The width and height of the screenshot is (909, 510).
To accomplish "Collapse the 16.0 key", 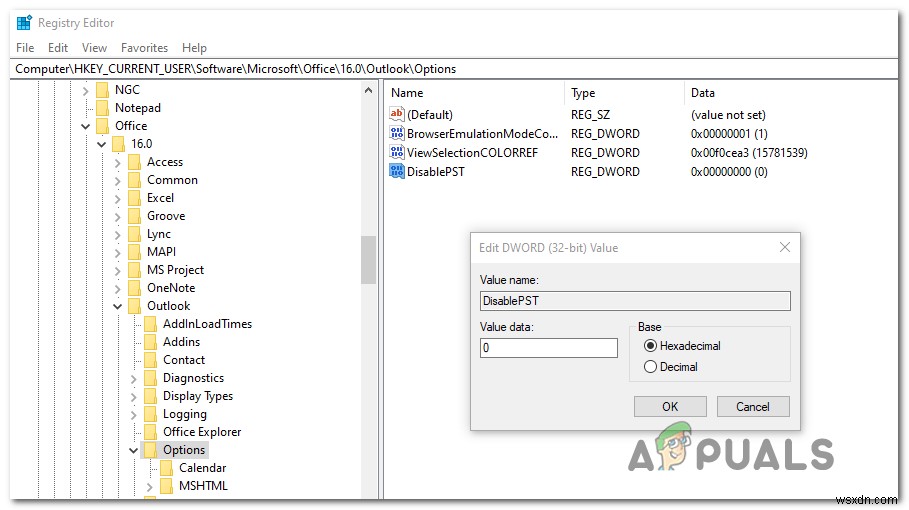I will [101, 144].
